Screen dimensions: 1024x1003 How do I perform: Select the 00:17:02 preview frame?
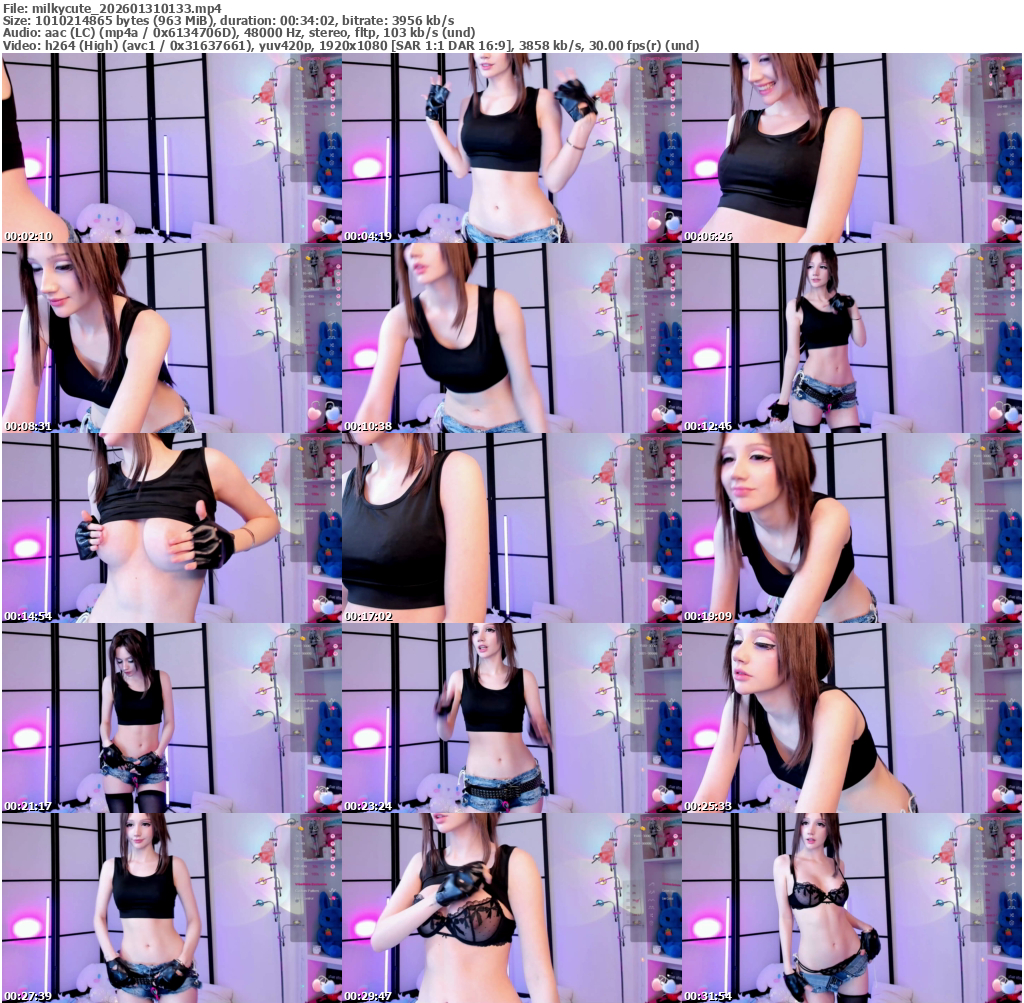511,528
